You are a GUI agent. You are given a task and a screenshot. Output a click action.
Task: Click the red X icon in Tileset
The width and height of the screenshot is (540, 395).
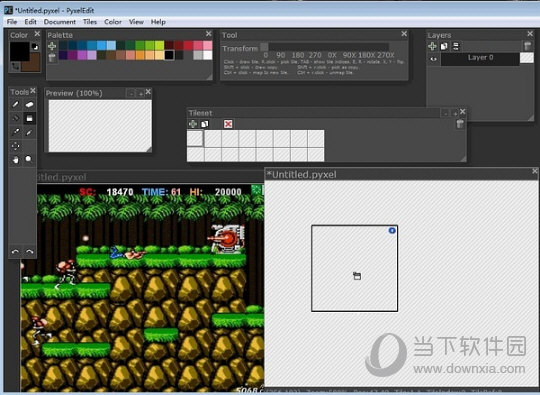[228, 124]
